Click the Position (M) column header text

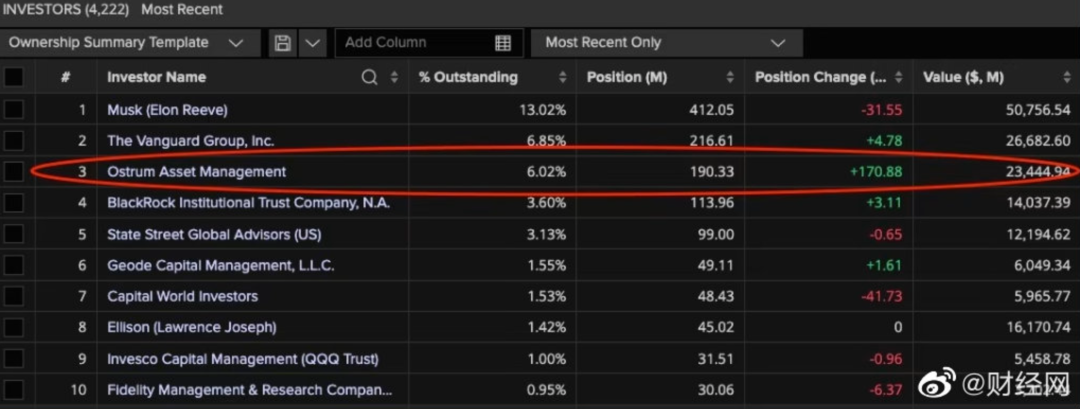[x=627, y=77]
